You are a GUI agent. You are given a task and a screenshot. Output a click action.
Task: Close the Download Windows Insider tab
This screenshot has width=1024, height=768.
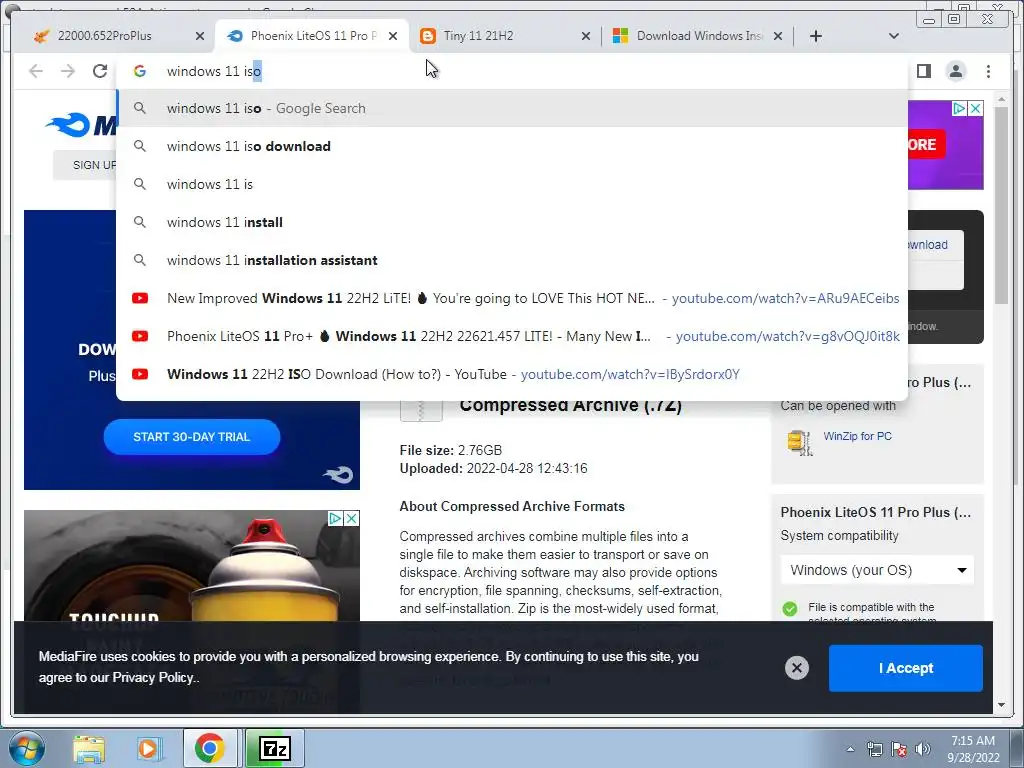(x=778, y=36)
